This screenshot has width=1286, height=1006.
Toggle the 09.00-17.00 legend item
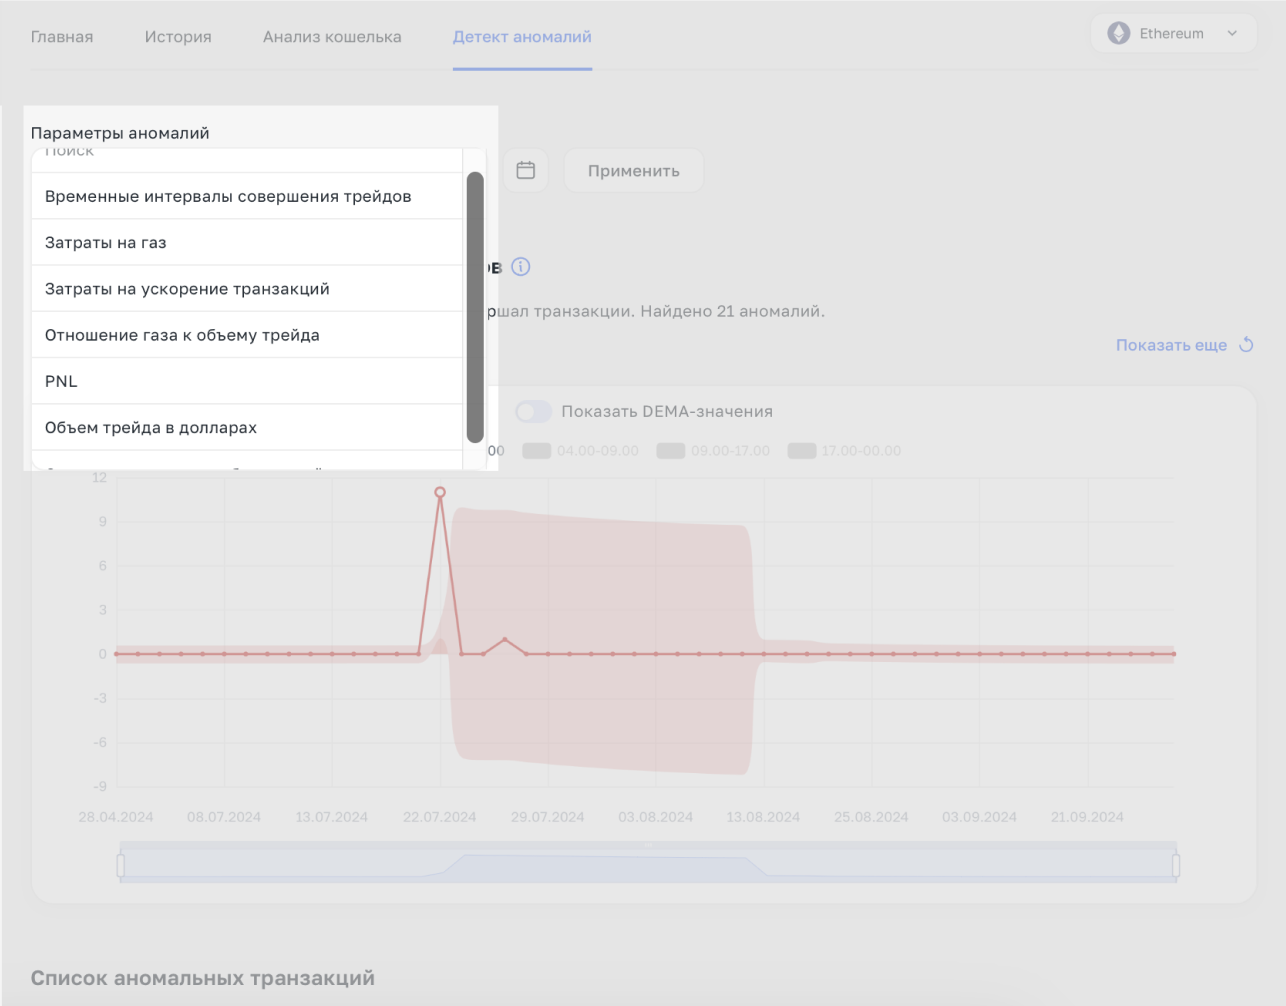pyautogui.click(x=713, y=451)
